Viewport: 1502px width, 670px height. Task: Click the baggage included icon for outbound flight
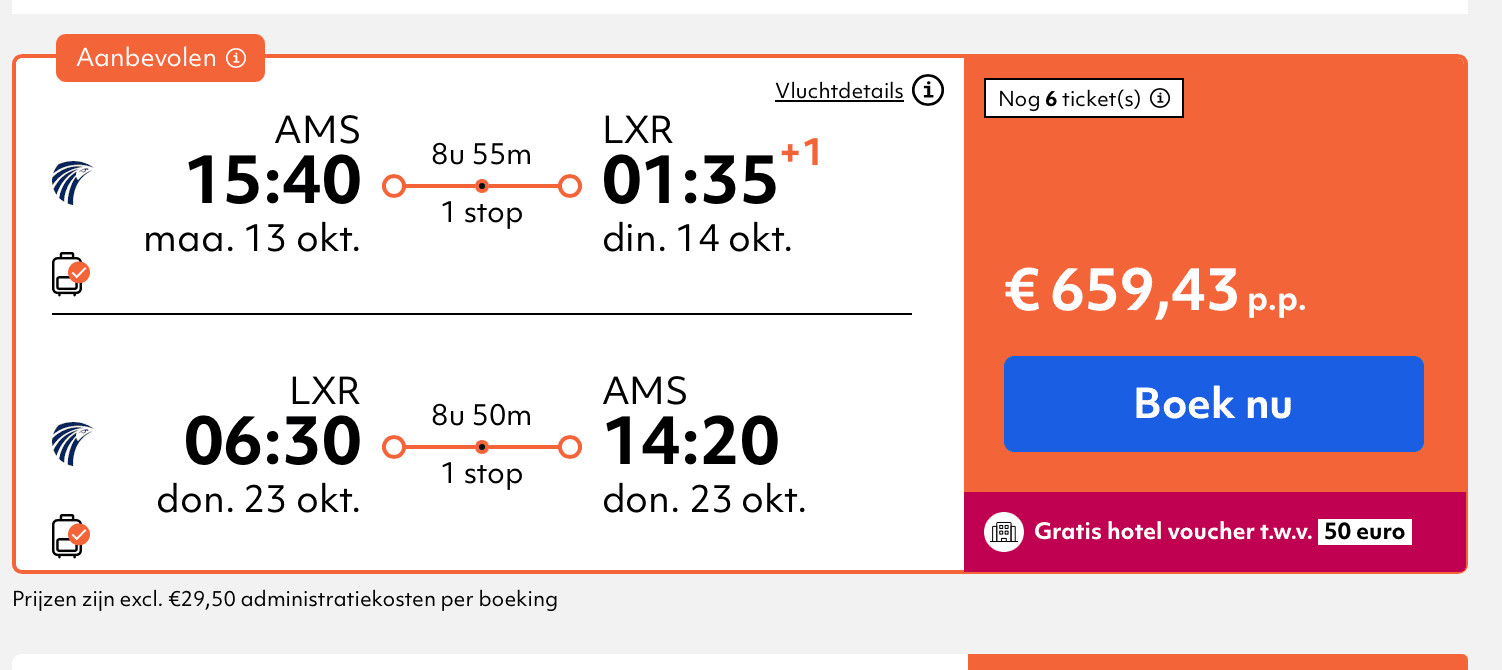[70, 274]
